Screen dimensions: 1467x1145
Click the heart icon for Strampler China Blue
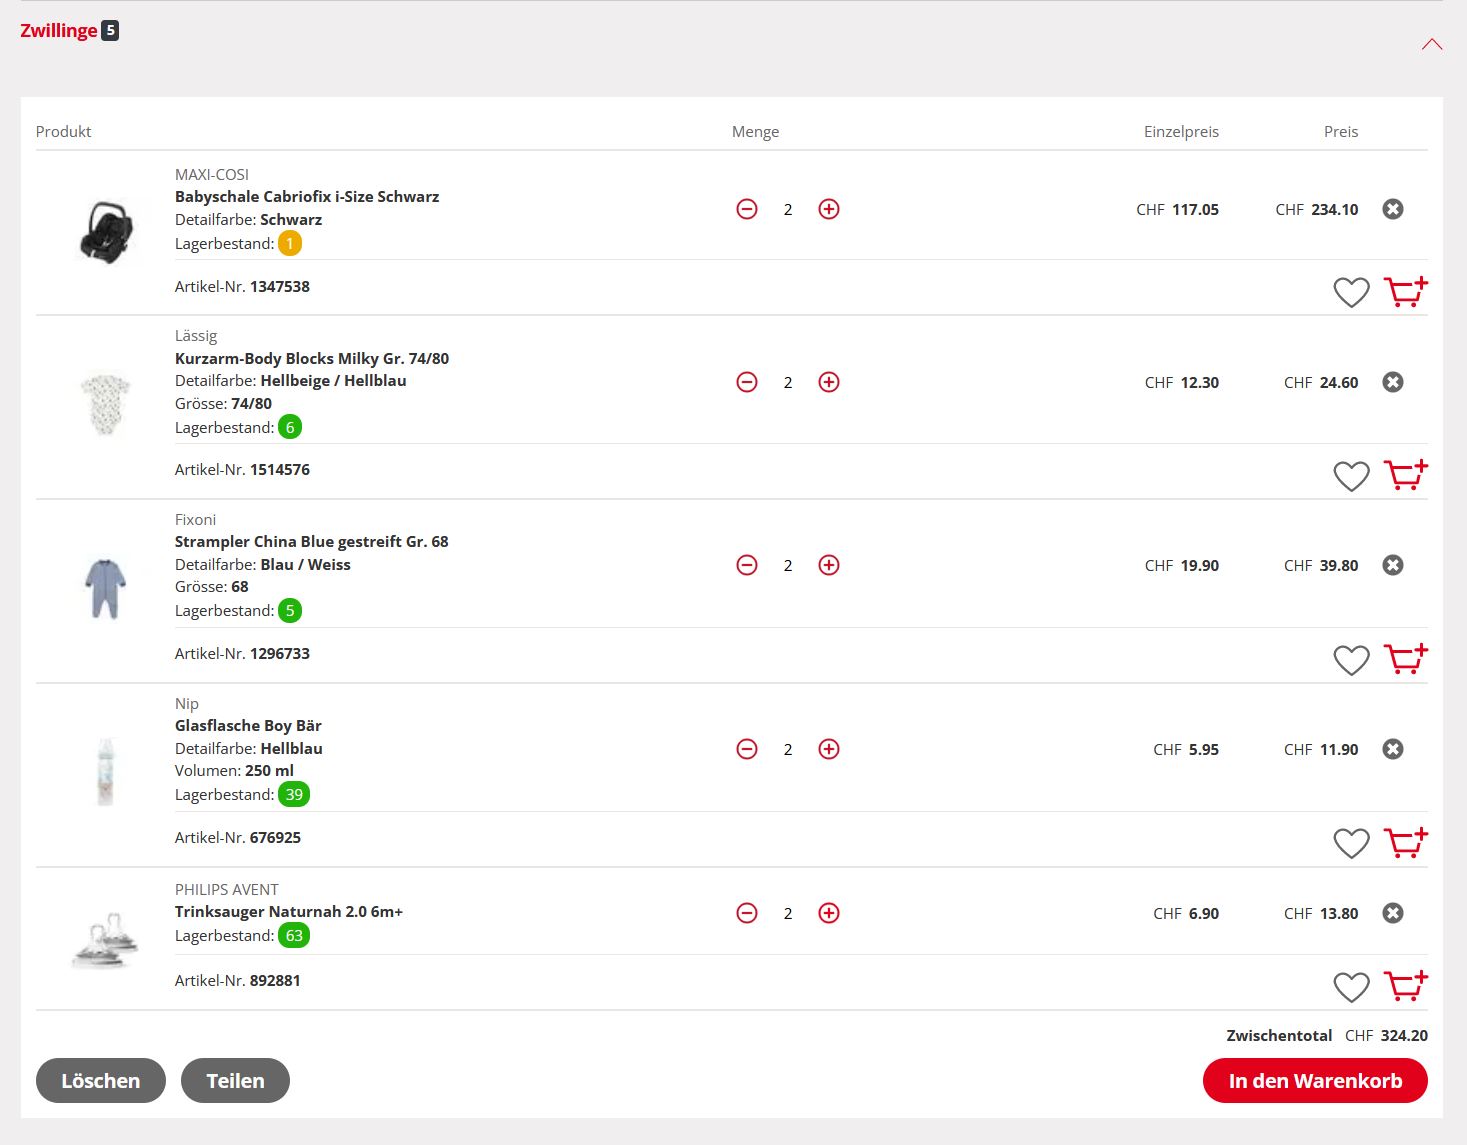pyautogui.click(x=1351, y=660)
